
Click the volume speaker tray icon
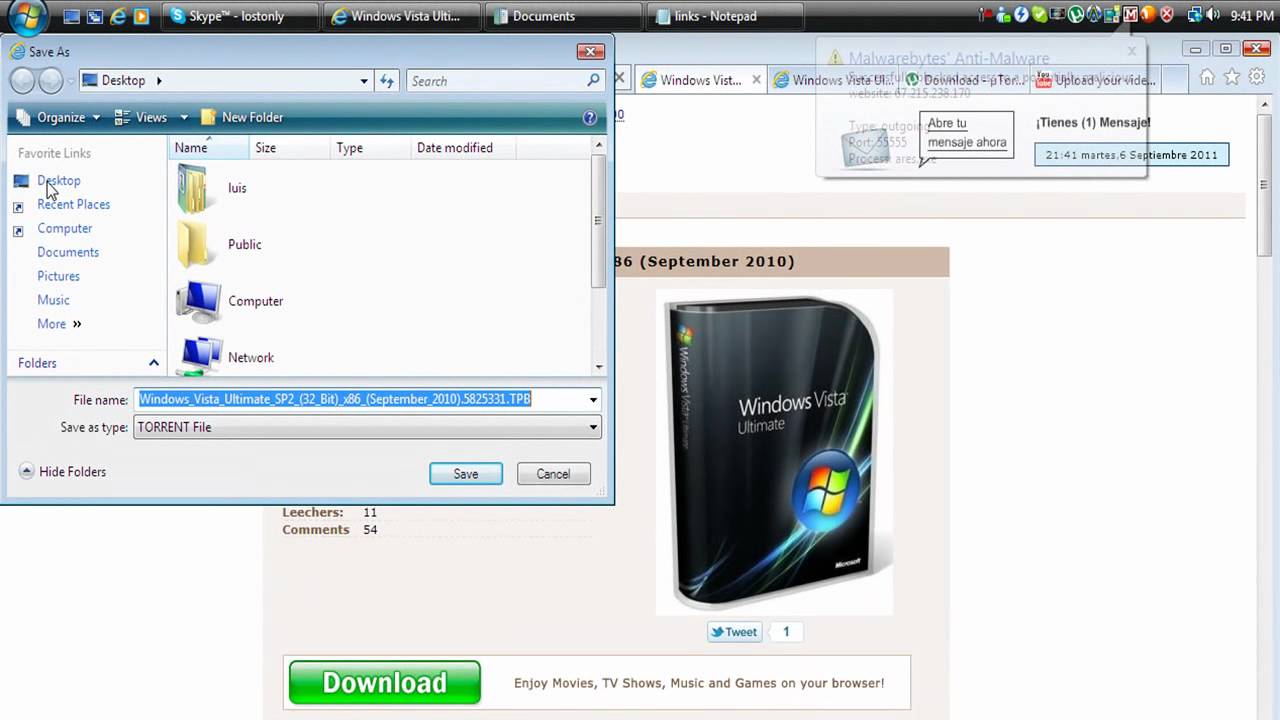pyautogui.click(x=1212, y=14)
